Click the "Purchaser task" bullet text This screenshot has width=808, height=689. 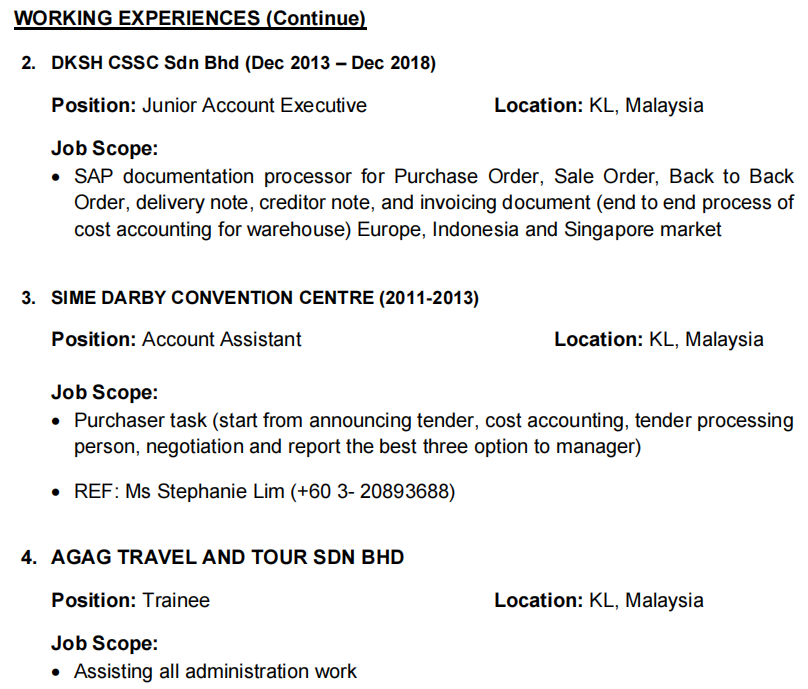(138, 421)
